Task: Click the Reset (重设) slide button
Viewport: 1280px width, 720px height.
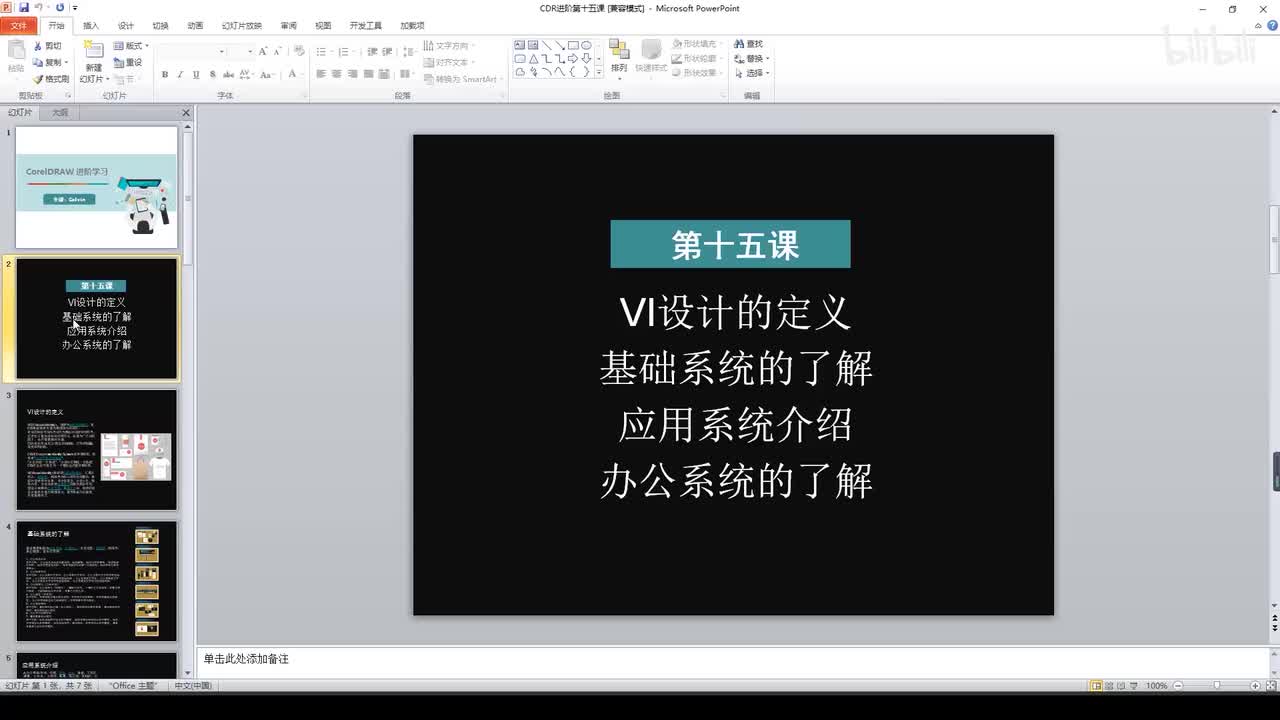Action: click(128, 62)
